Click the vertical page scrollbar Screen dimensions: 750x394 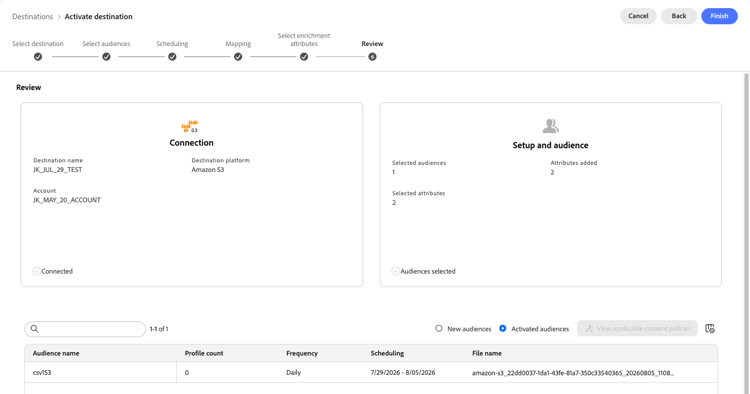tap(746, 233)
